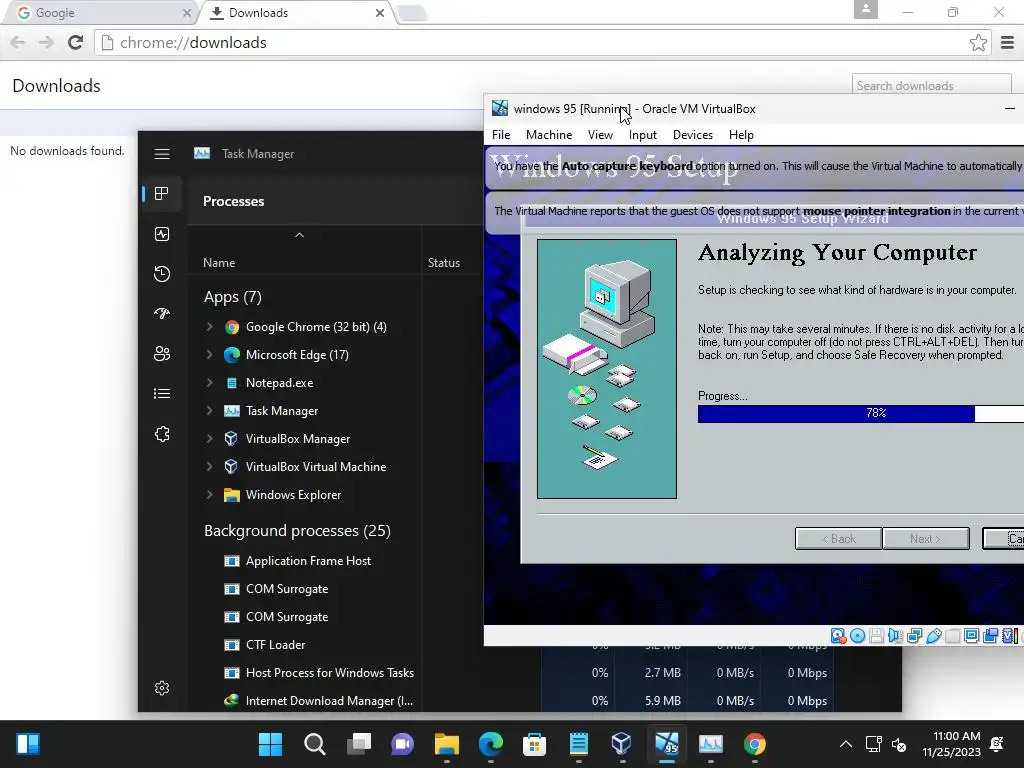Click the VirtualBox hard disk activity icon
The height and width of the screenshot is (768, 1024).
(839, 635)
